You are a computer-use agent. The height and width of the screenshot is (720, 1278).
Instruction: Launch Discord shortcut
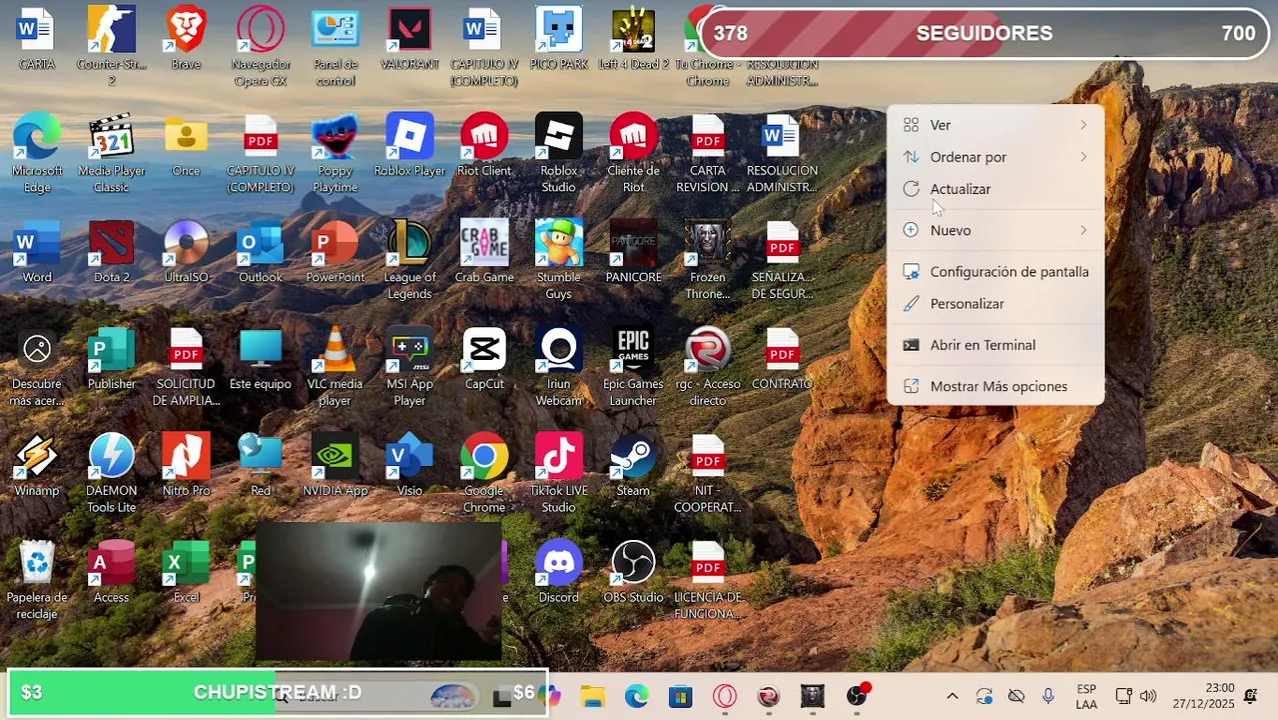[x=558, y=574]
